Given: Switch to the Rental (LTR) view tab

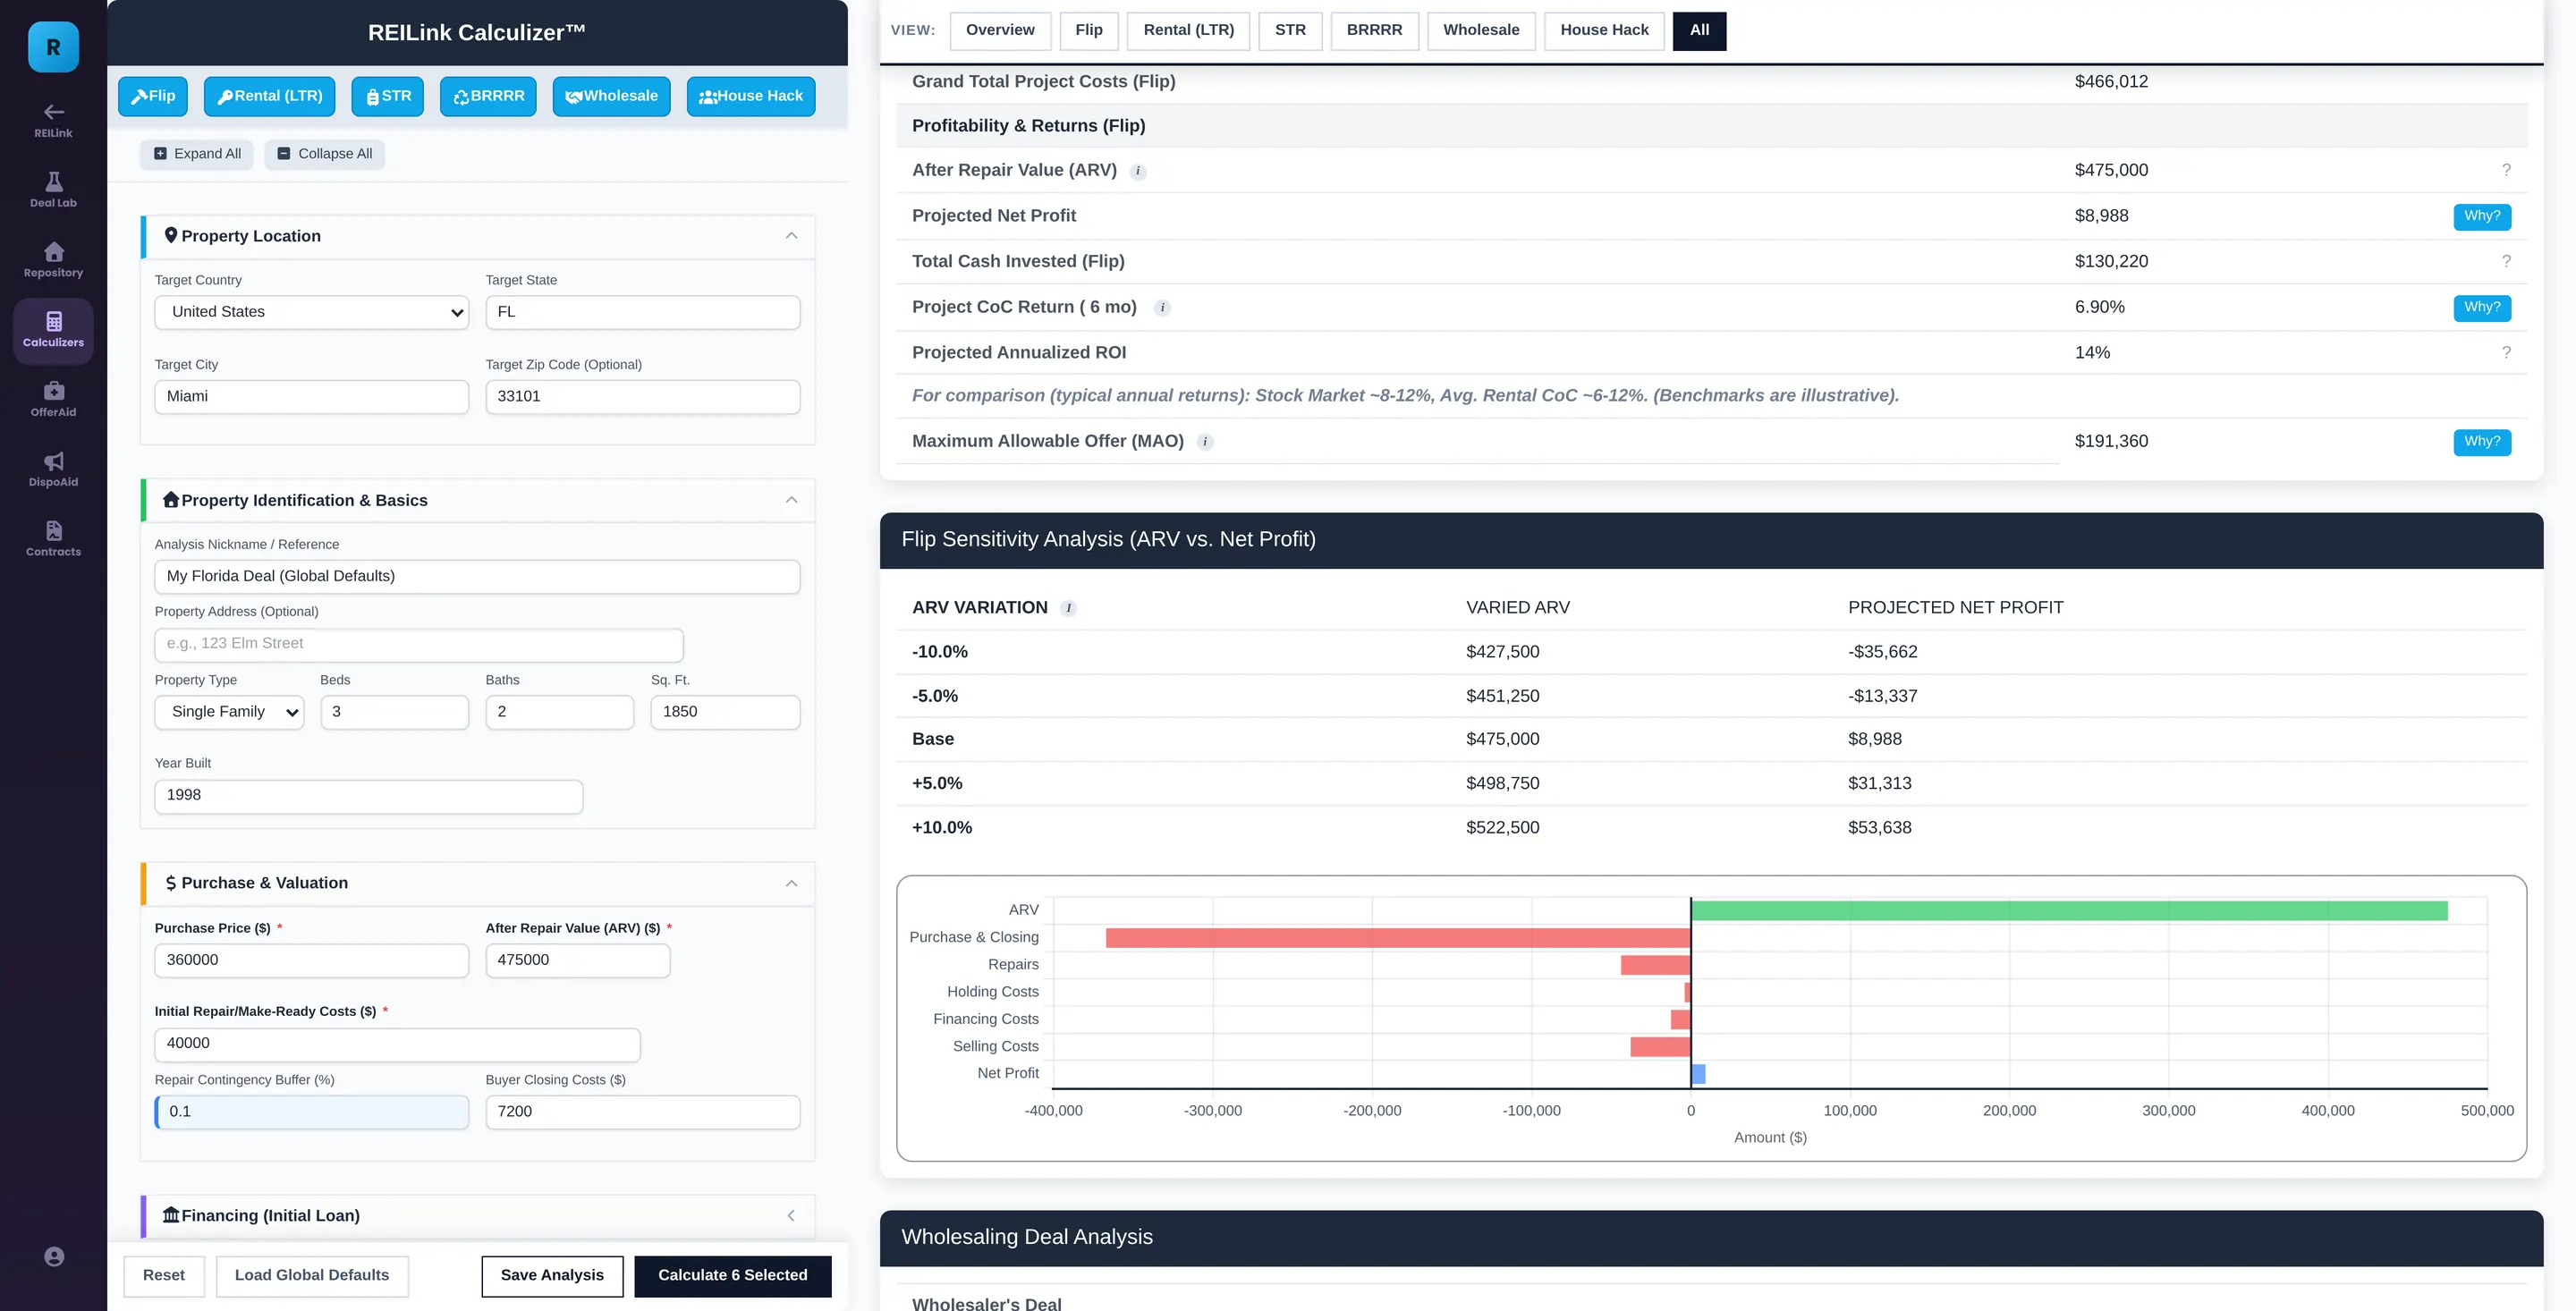Looking at the screenshot, I should coord(1188,31).
